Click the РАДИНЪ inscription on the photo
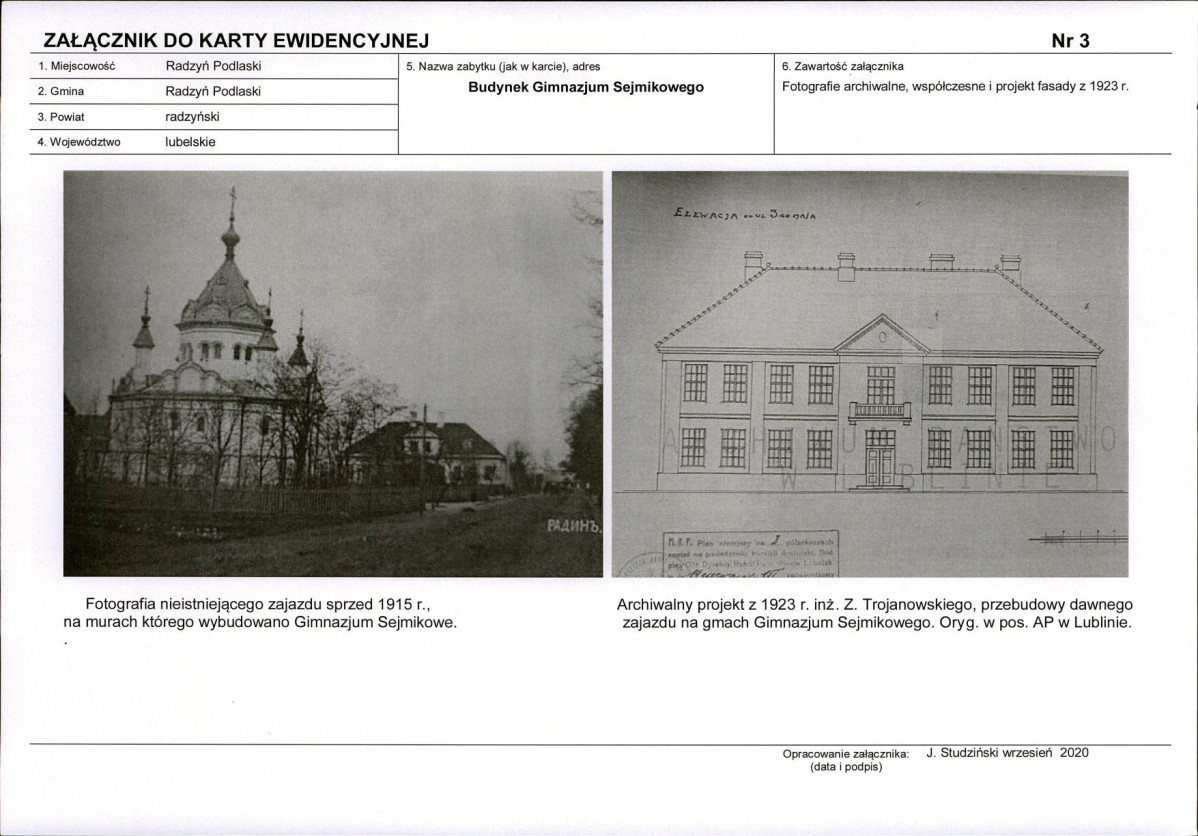Image resolution: width=1198 pixels, height=836 pixels. (574, 526)
